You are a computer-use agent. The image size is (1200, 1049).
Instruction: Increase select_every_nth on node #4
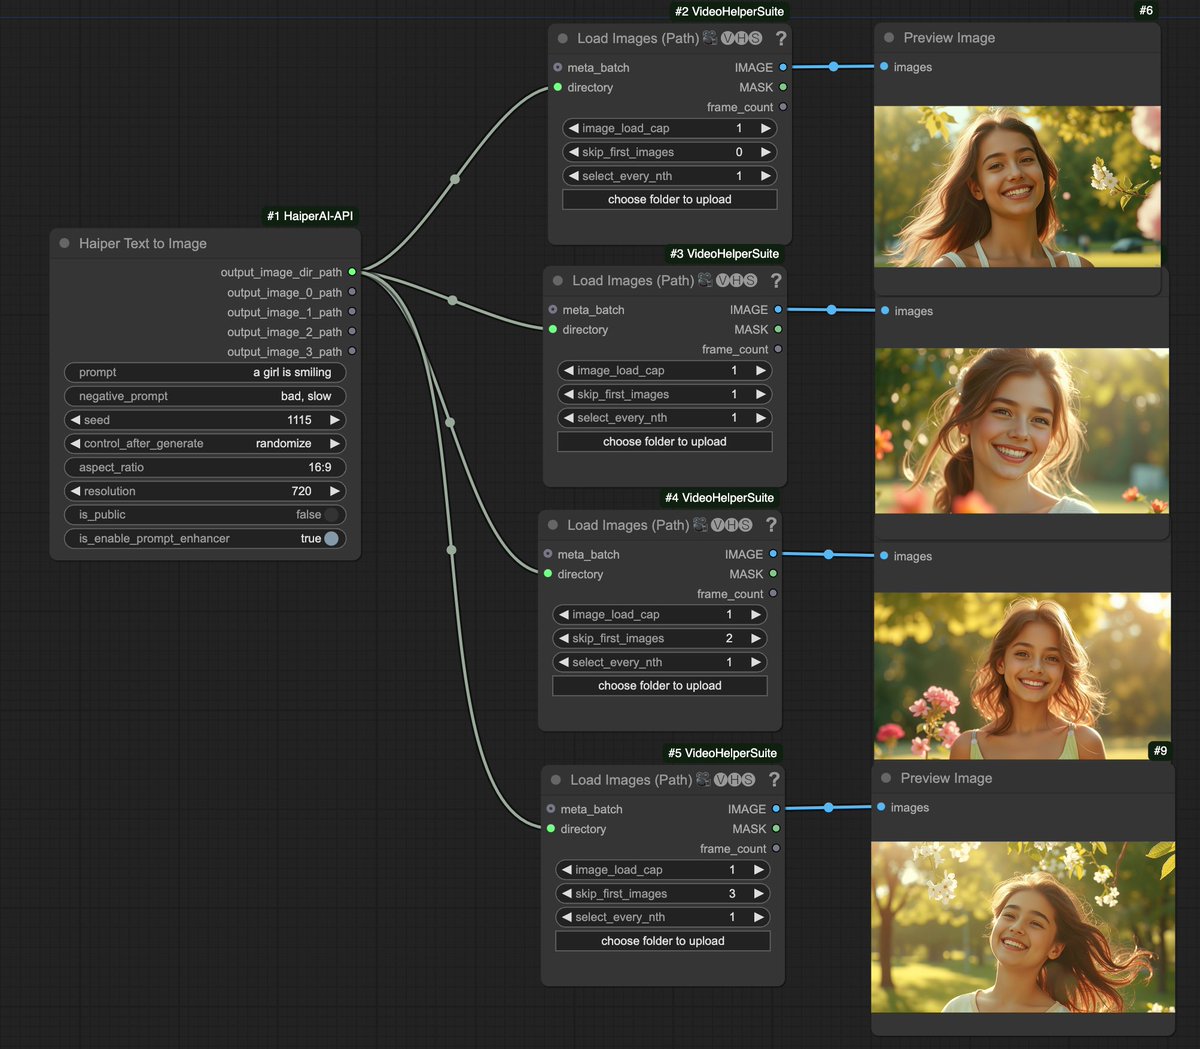[x=756, y=662]
